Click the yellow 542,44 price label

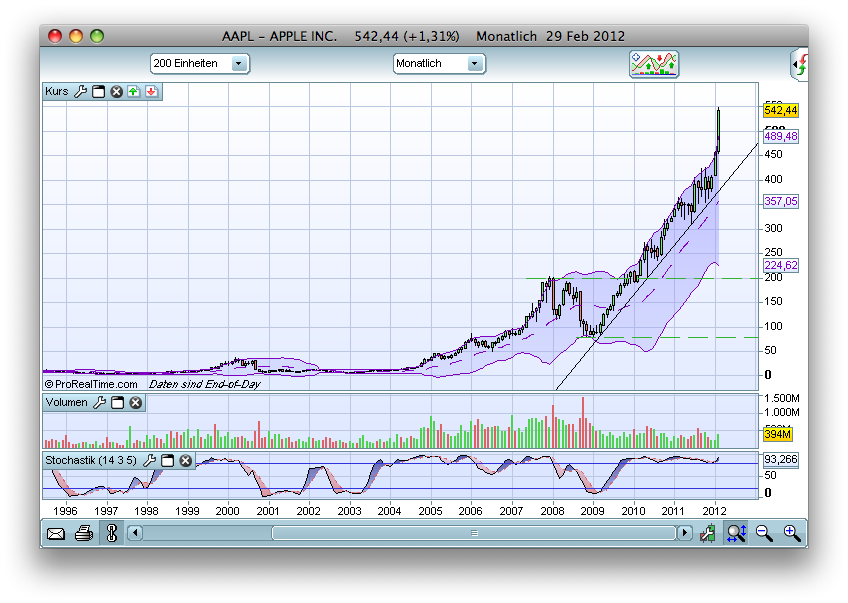780,110
